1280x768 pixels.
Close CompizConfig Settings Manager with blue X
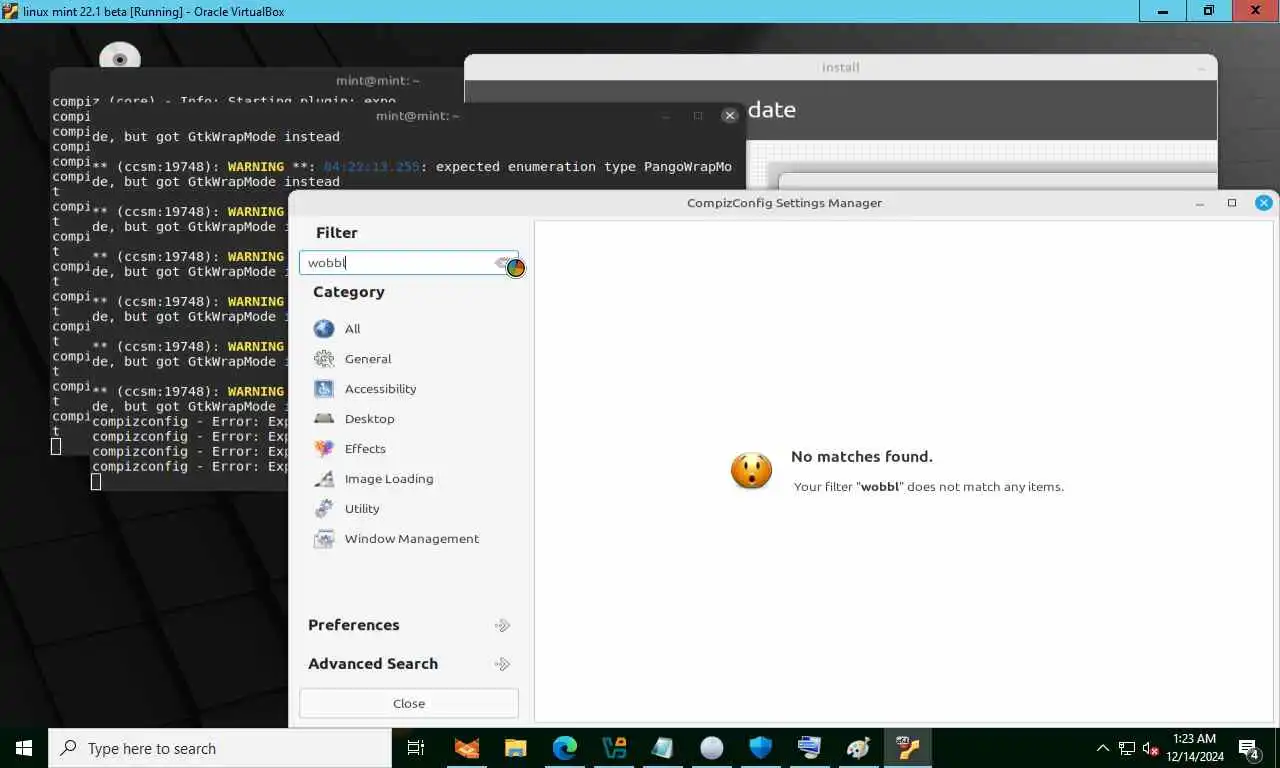[x=1264, y=203]
